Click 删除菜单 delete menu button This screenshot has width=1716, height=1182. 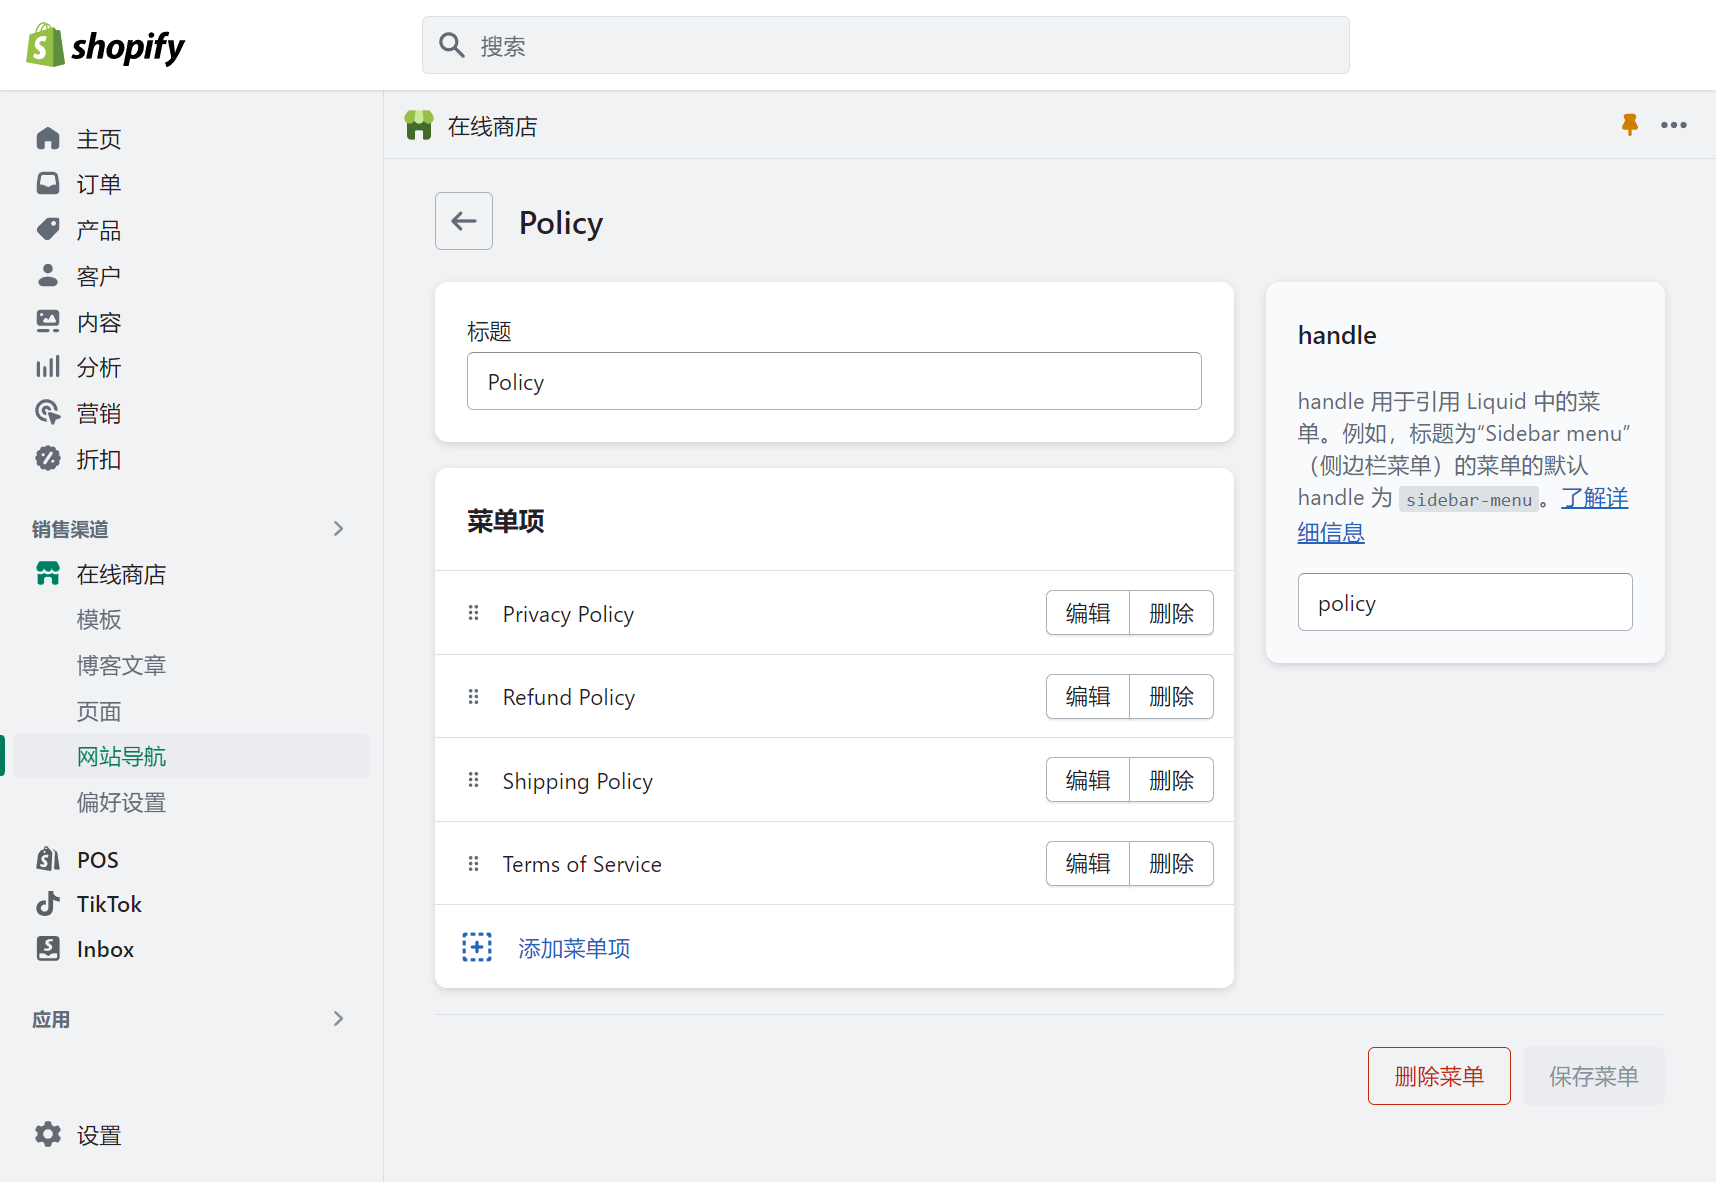click(1439, 1076)
